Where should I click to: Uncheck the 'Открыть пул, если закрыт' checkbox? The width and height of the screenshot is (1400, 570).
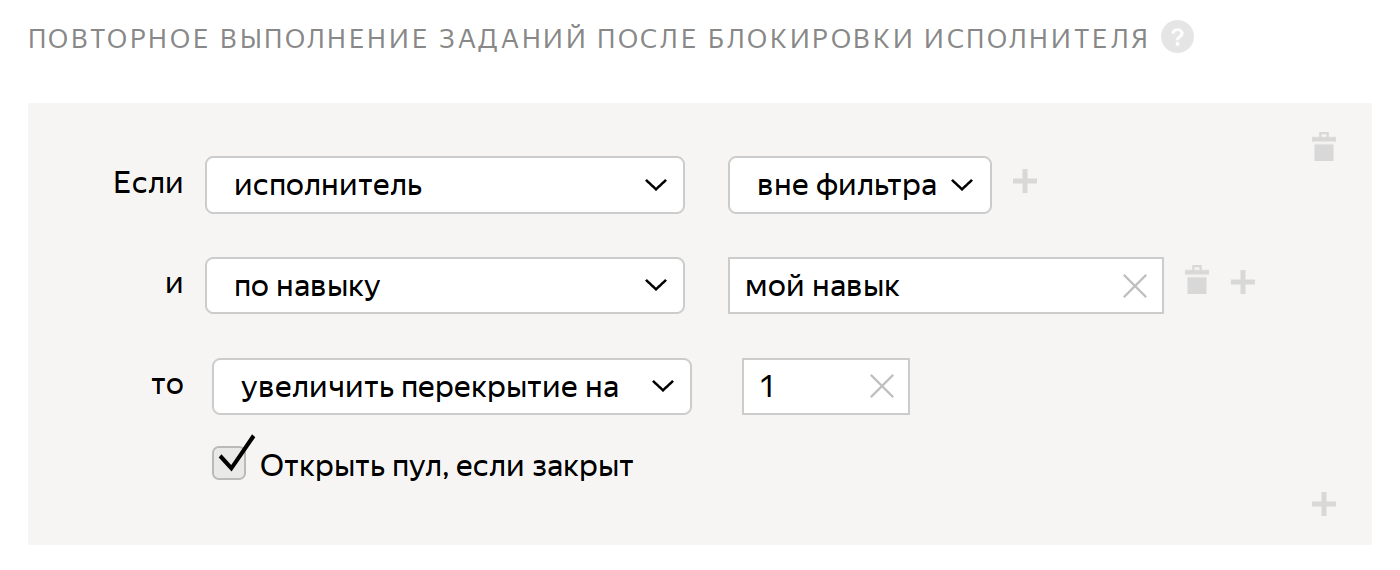tap(230, 462)
